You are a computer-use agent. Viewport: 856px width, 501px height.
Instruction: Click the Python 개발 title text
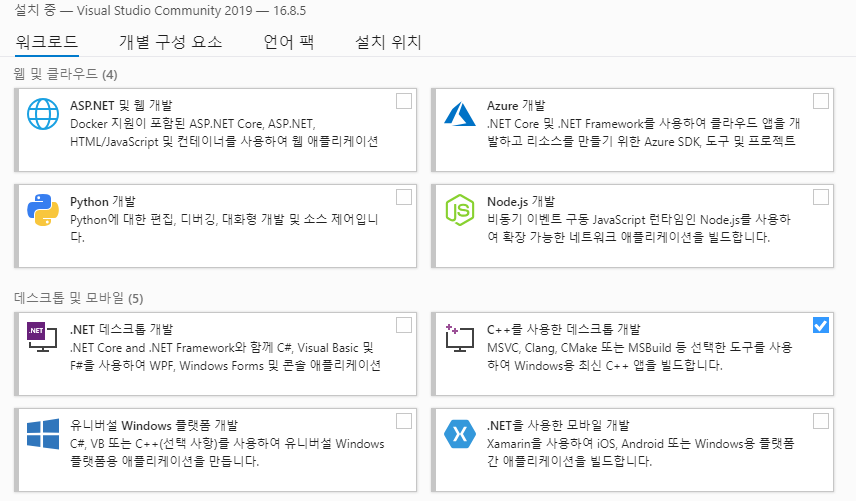point(103,201)
